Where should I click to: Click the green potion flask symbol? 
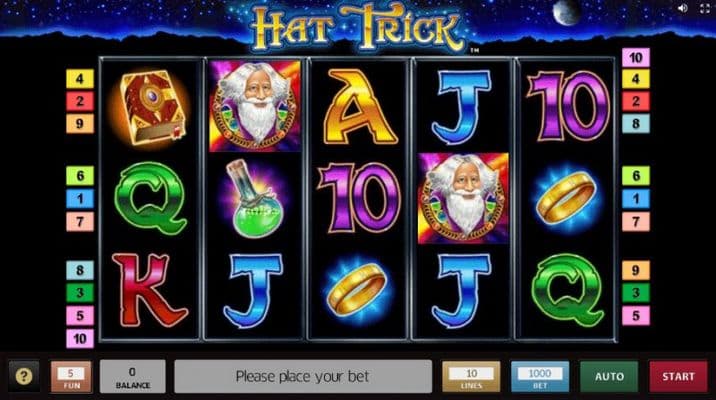(255, 199)
